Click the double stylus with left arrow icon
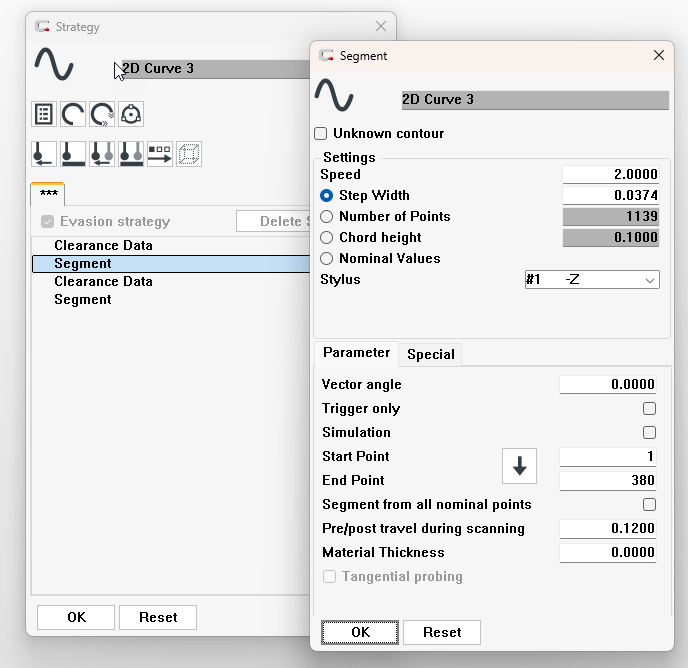The height and width of the screenshot is (668, 688). [102, 154]
